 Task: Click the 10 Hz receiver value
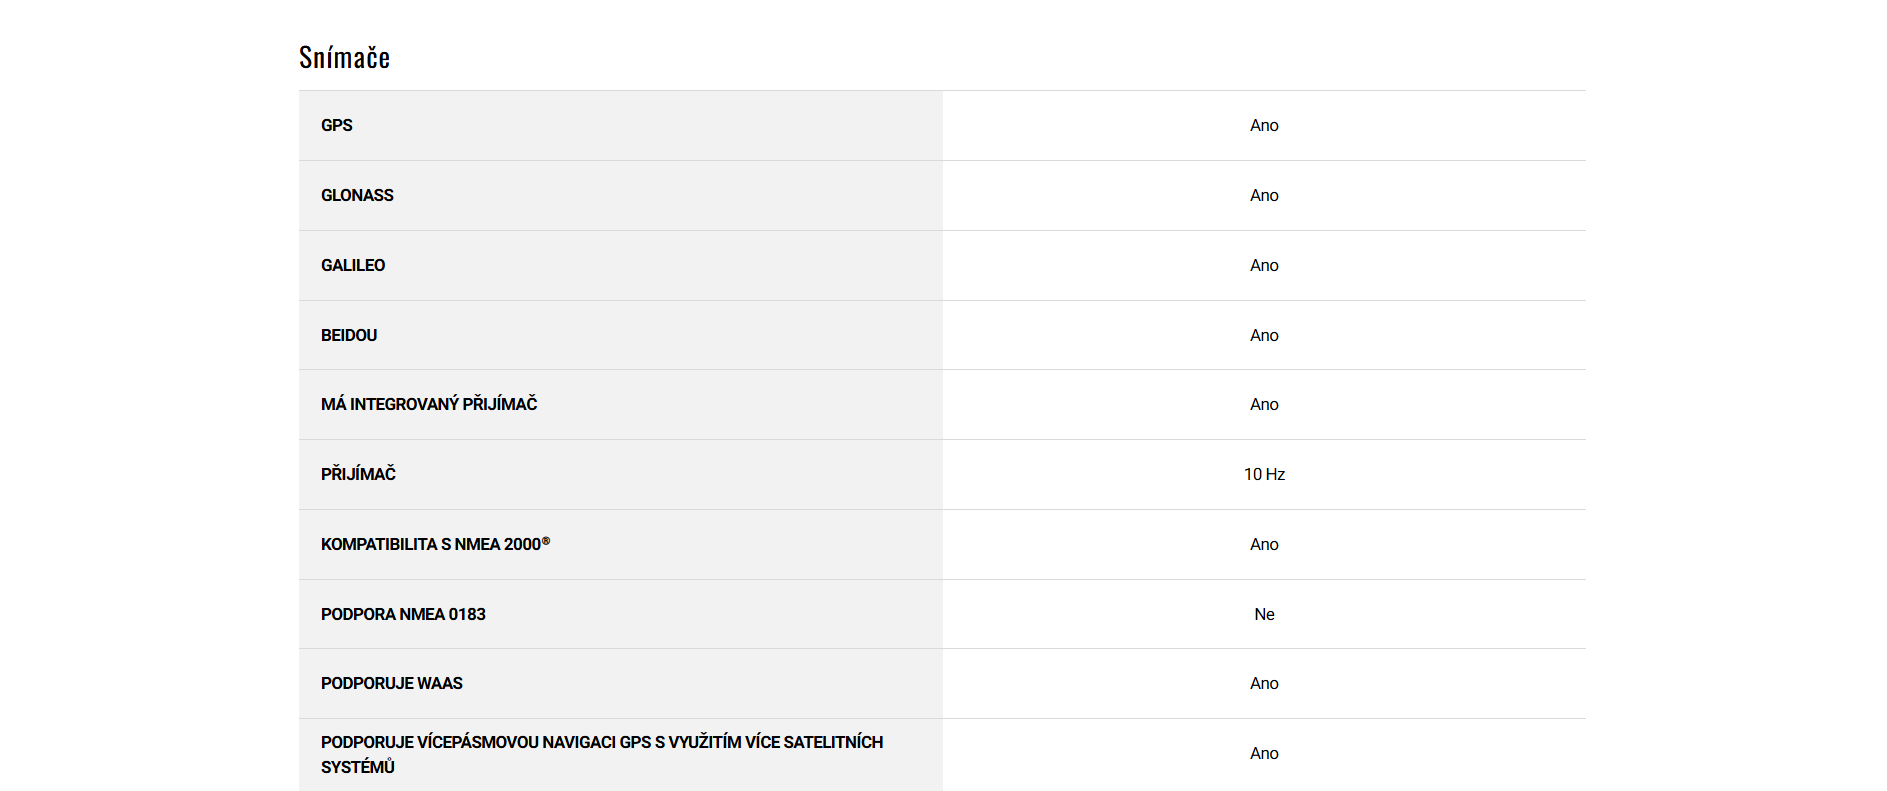coord(1264,475)
